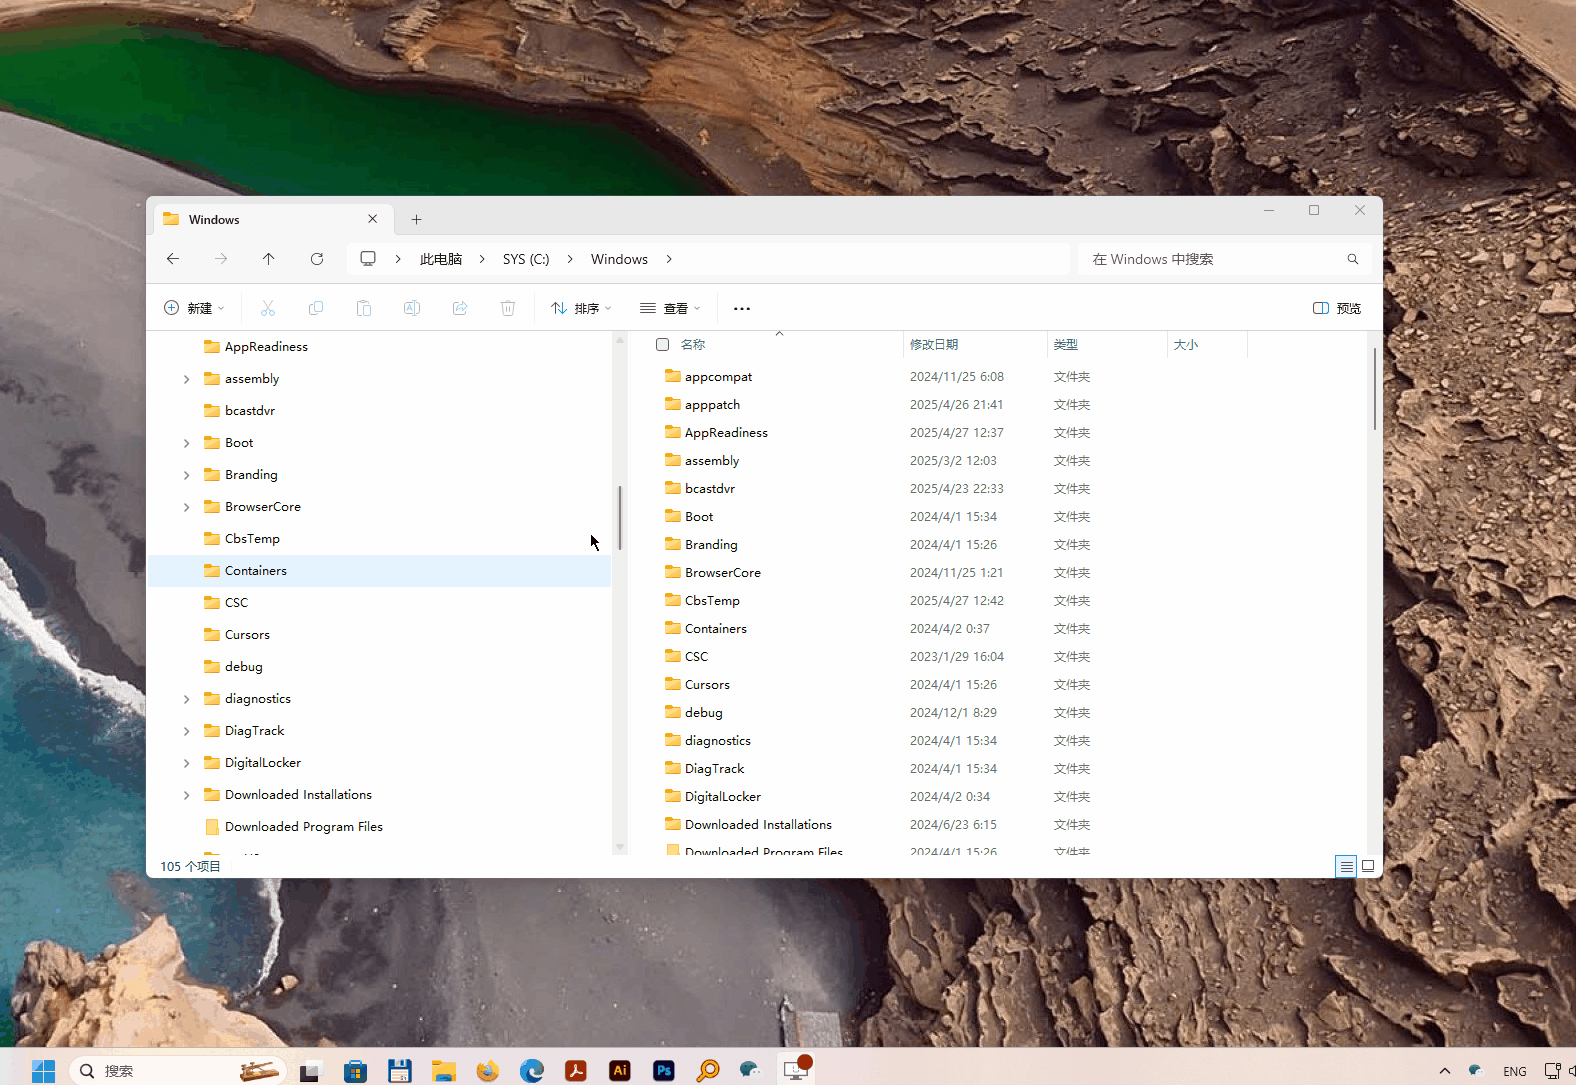The image size is (1576, 1085).
Task: Click the Delete trash icon
Action: tap(508, 308)
